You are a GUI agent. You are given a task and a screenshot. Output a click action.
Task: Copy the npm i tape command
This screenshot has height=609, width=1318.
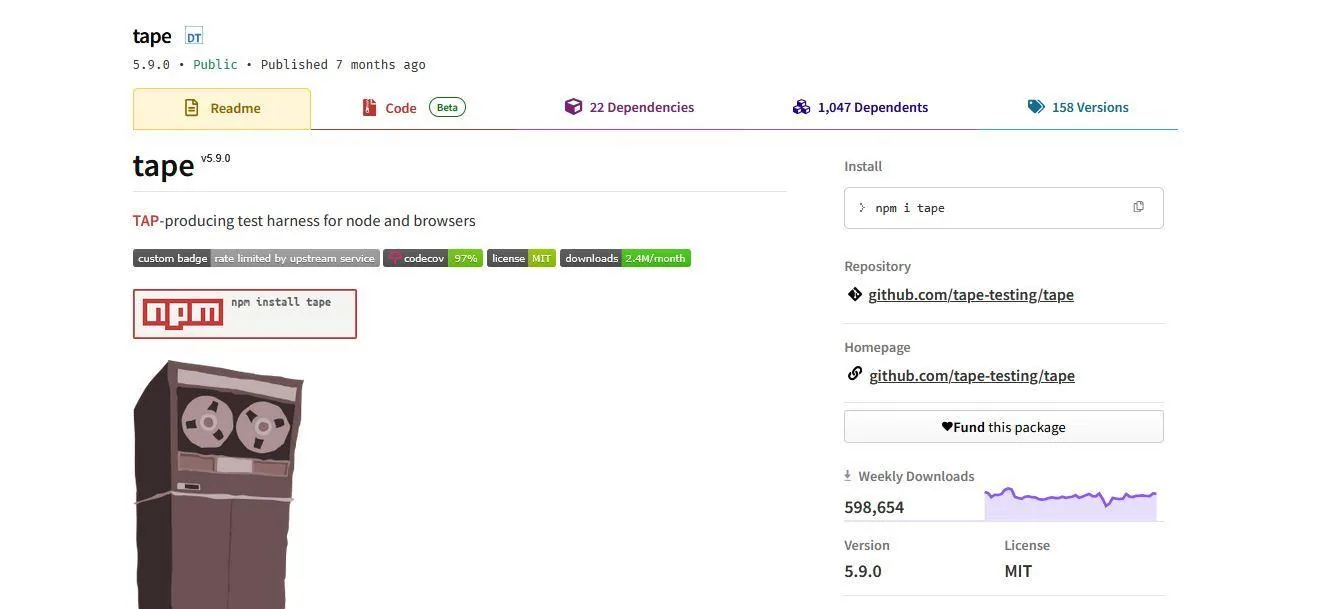1138,207
